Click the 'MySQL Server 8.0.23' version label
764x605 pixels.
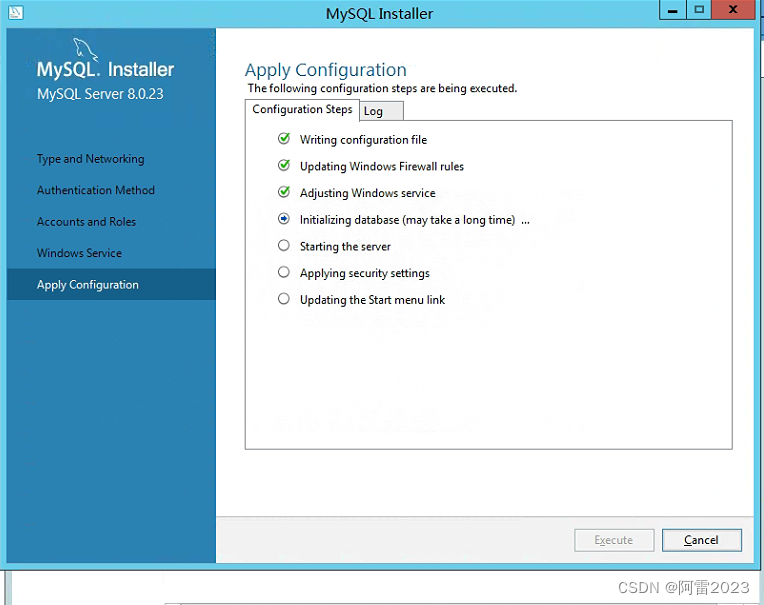click(x=100, y=94)
